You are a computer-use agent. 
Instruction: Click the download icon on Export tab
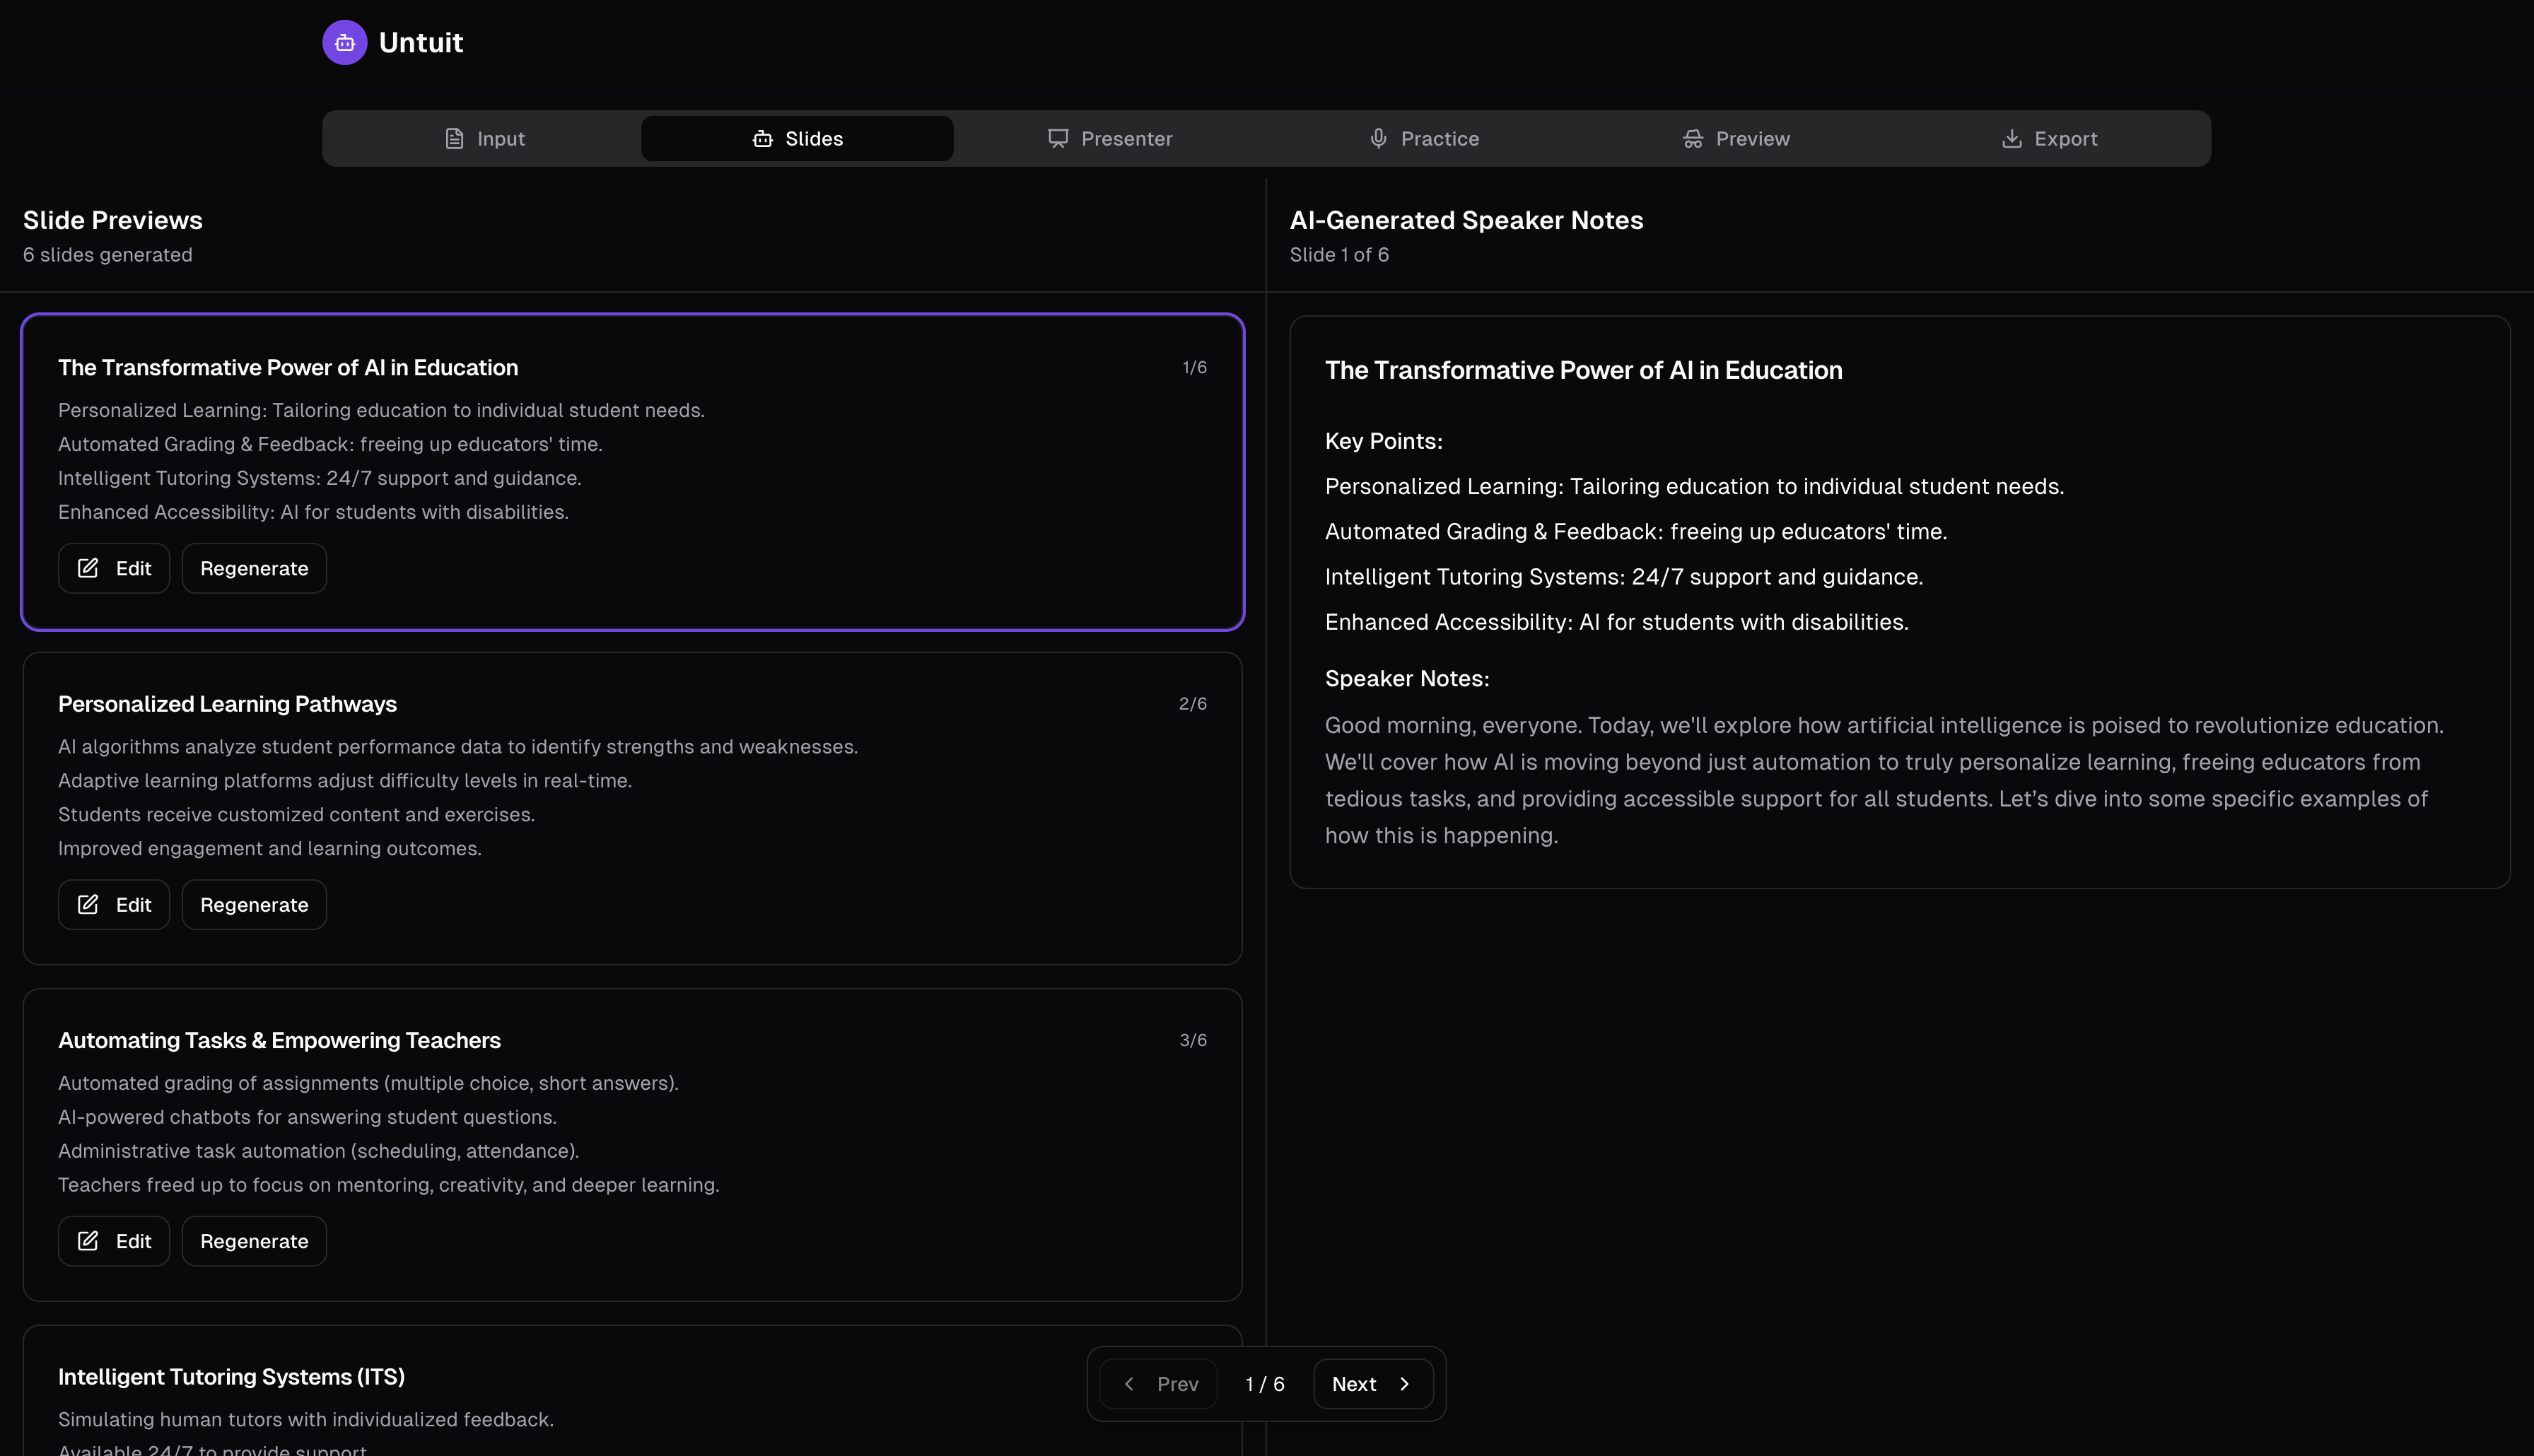tap(2011, 139)
